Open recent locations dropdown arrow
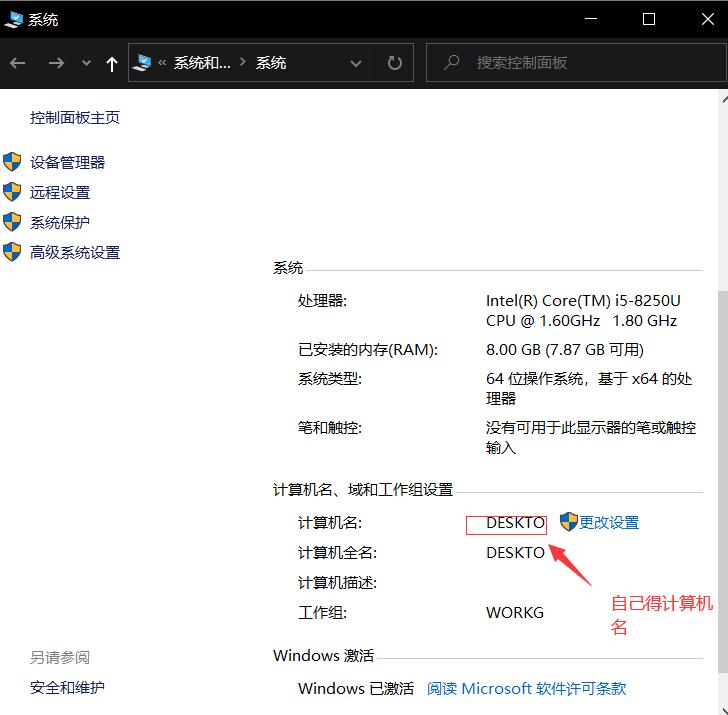Screen dimensions: 728x715 (x=86, y=63)
